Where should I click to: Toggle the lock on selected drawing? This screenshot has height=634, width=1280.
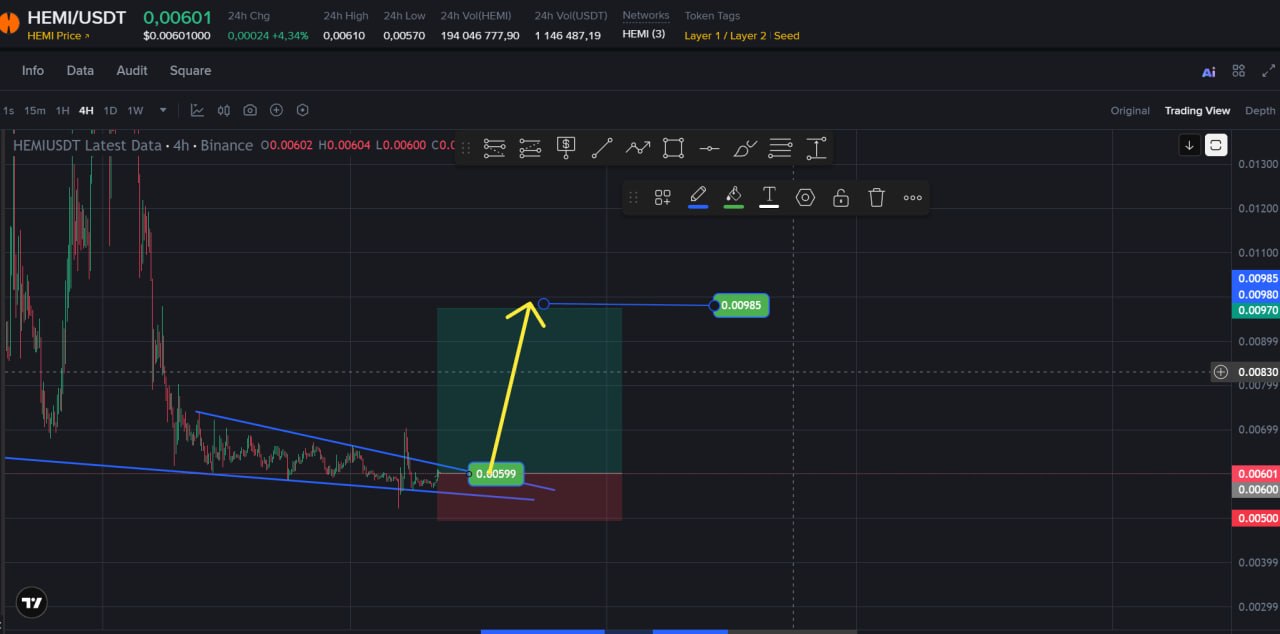tap(841, 198)
